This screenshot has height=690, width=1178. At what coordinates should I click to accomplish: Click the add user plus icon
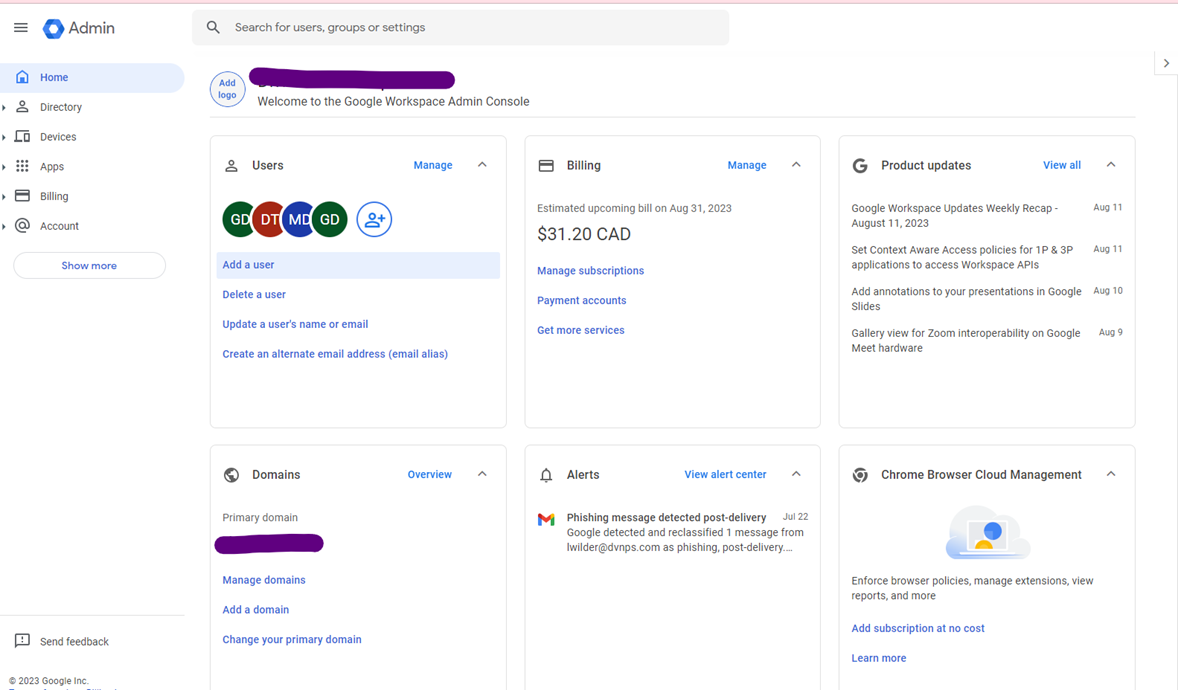coord(374,220)
